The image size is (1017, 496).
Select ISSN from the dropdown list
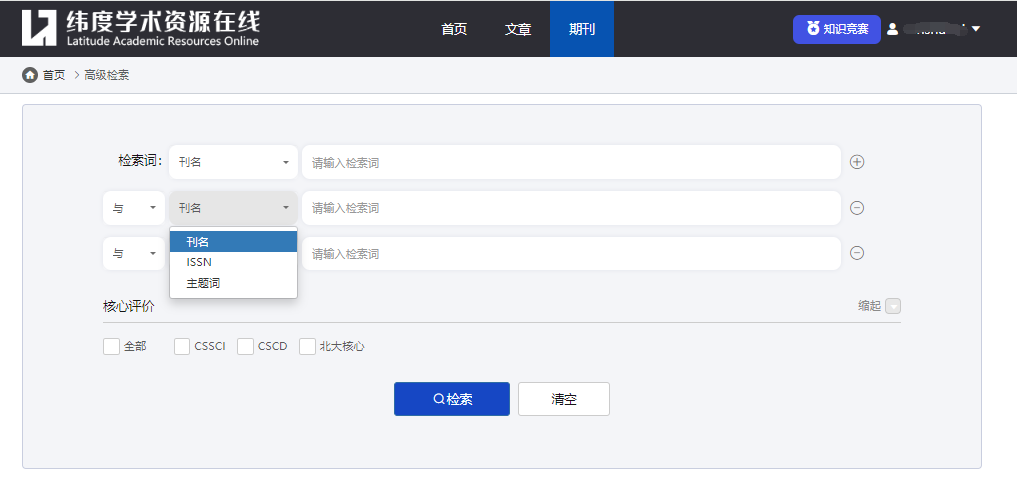click(199, 262)
